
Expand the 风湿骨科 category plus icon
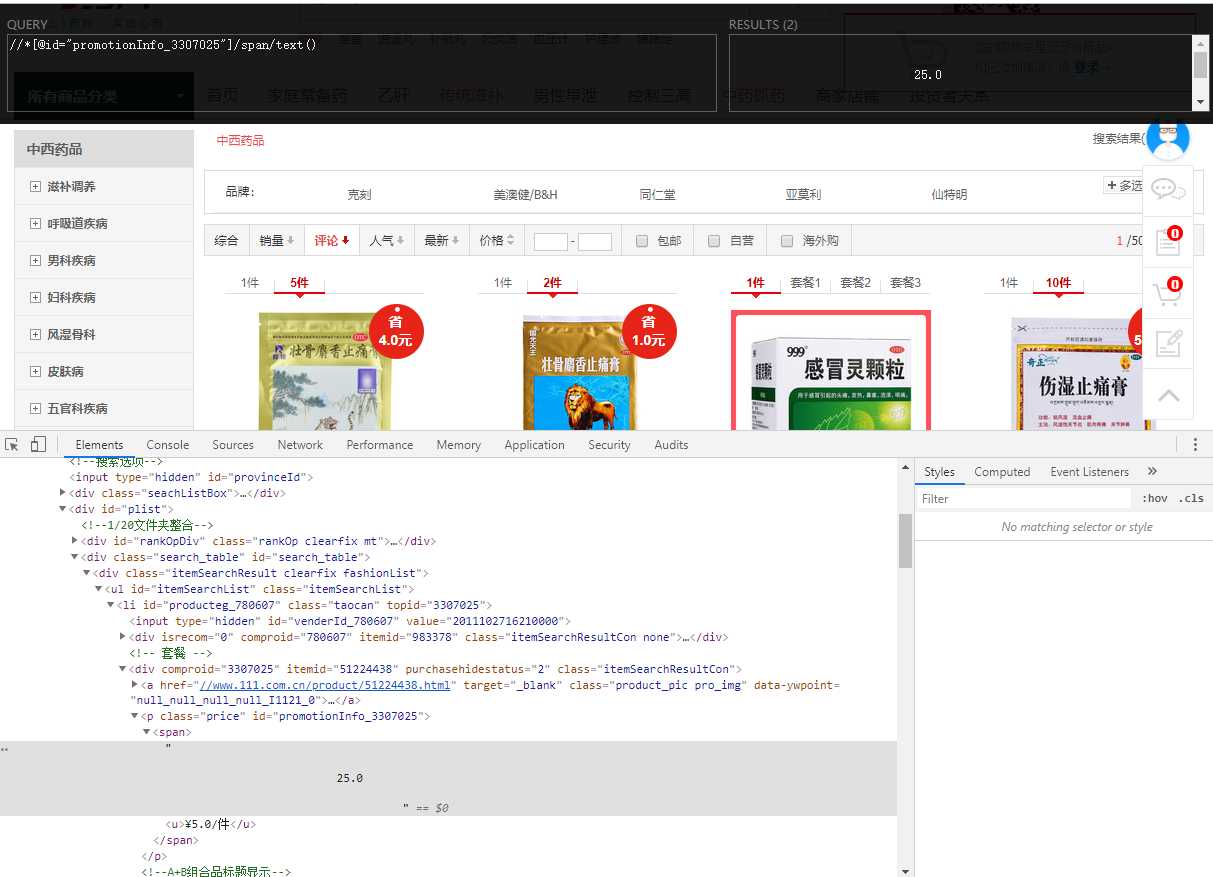pos(35,335)
